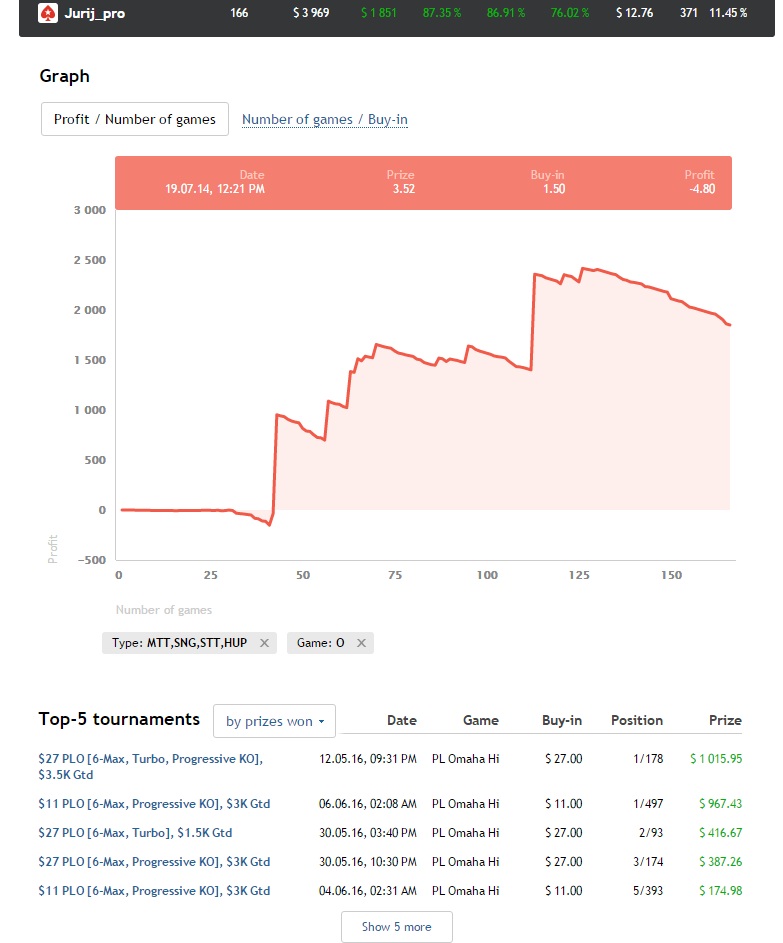
Task: Open the $11 PLO tournament with position 5/393
Action: 154,891
